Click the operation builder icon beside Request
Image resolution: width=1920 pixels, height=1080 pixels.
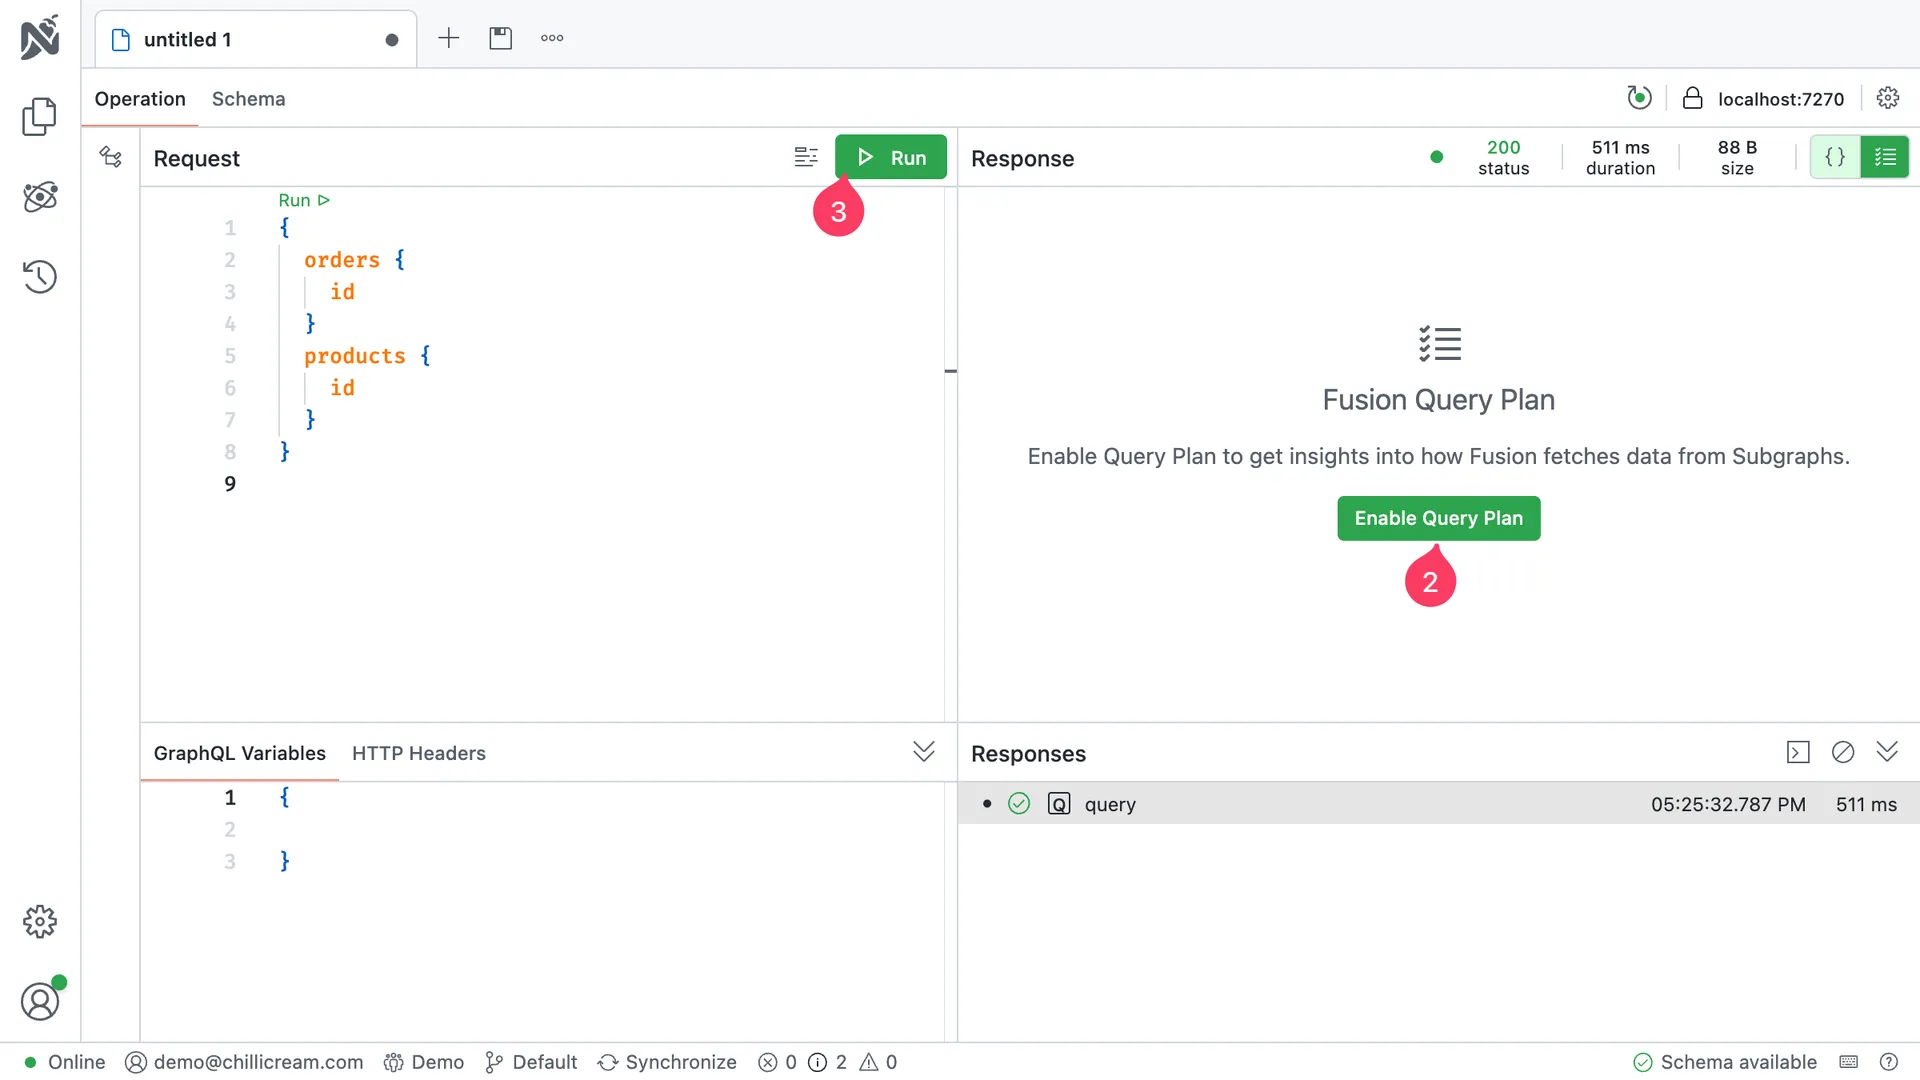[x=110, y=157]
